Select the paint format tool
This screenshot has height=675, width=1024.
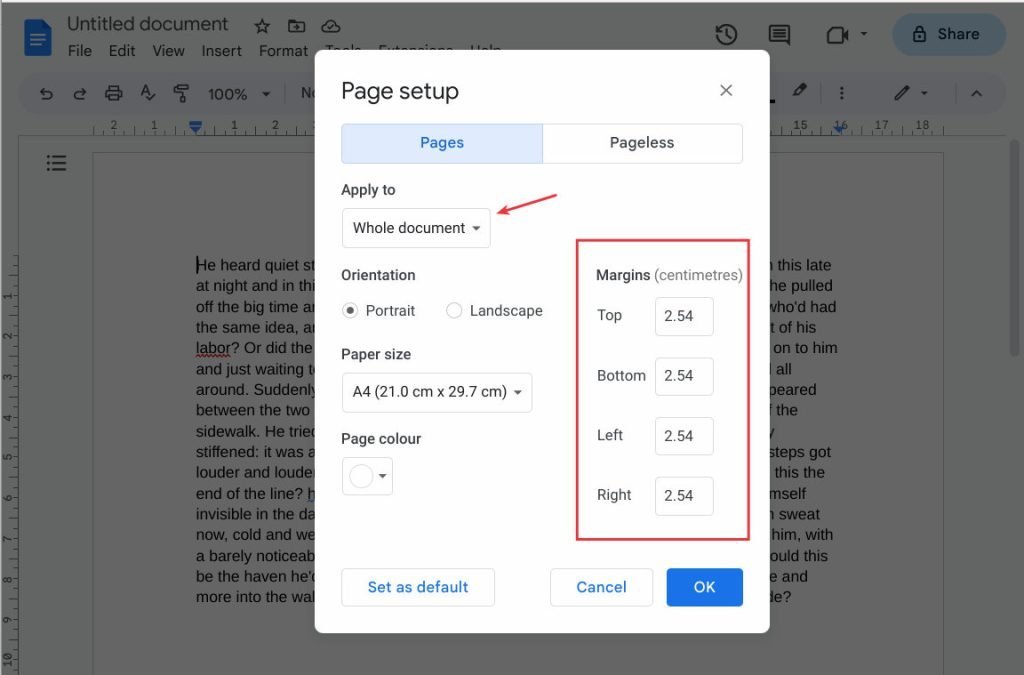pyautogui.click(x=181, y=93)
